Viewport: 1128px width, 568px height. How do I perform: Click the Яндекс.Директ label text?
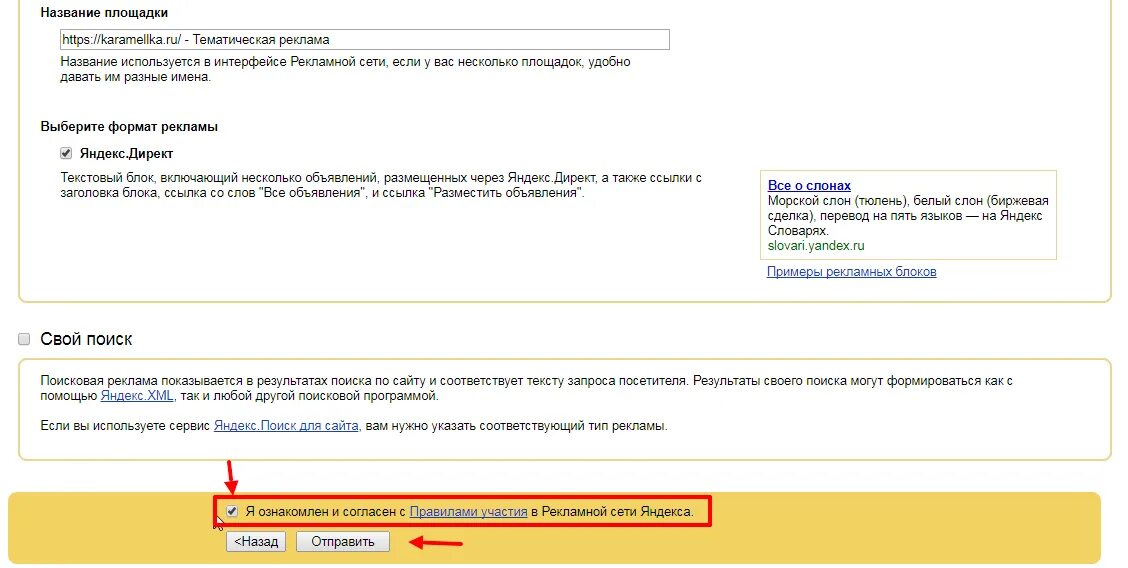(127, 153)
